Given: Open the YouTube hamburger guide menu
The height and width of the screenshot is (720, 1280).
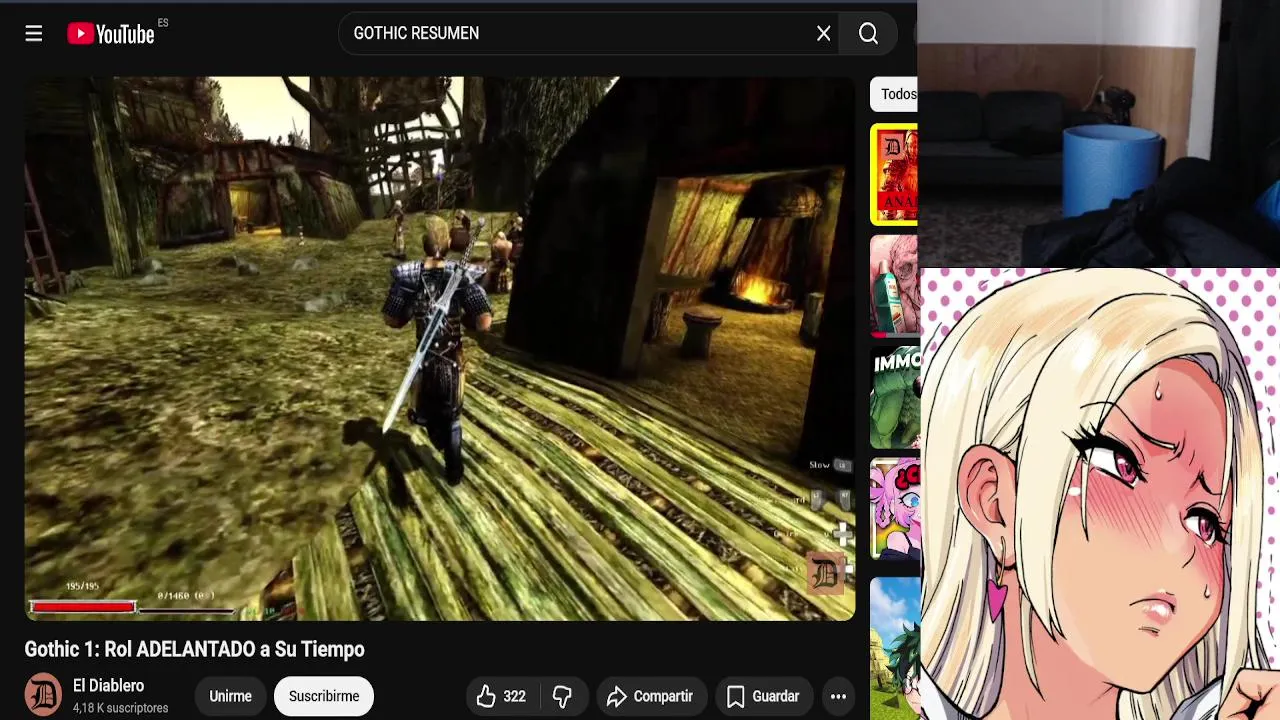Looking at the screenshot, I should 34,34.
